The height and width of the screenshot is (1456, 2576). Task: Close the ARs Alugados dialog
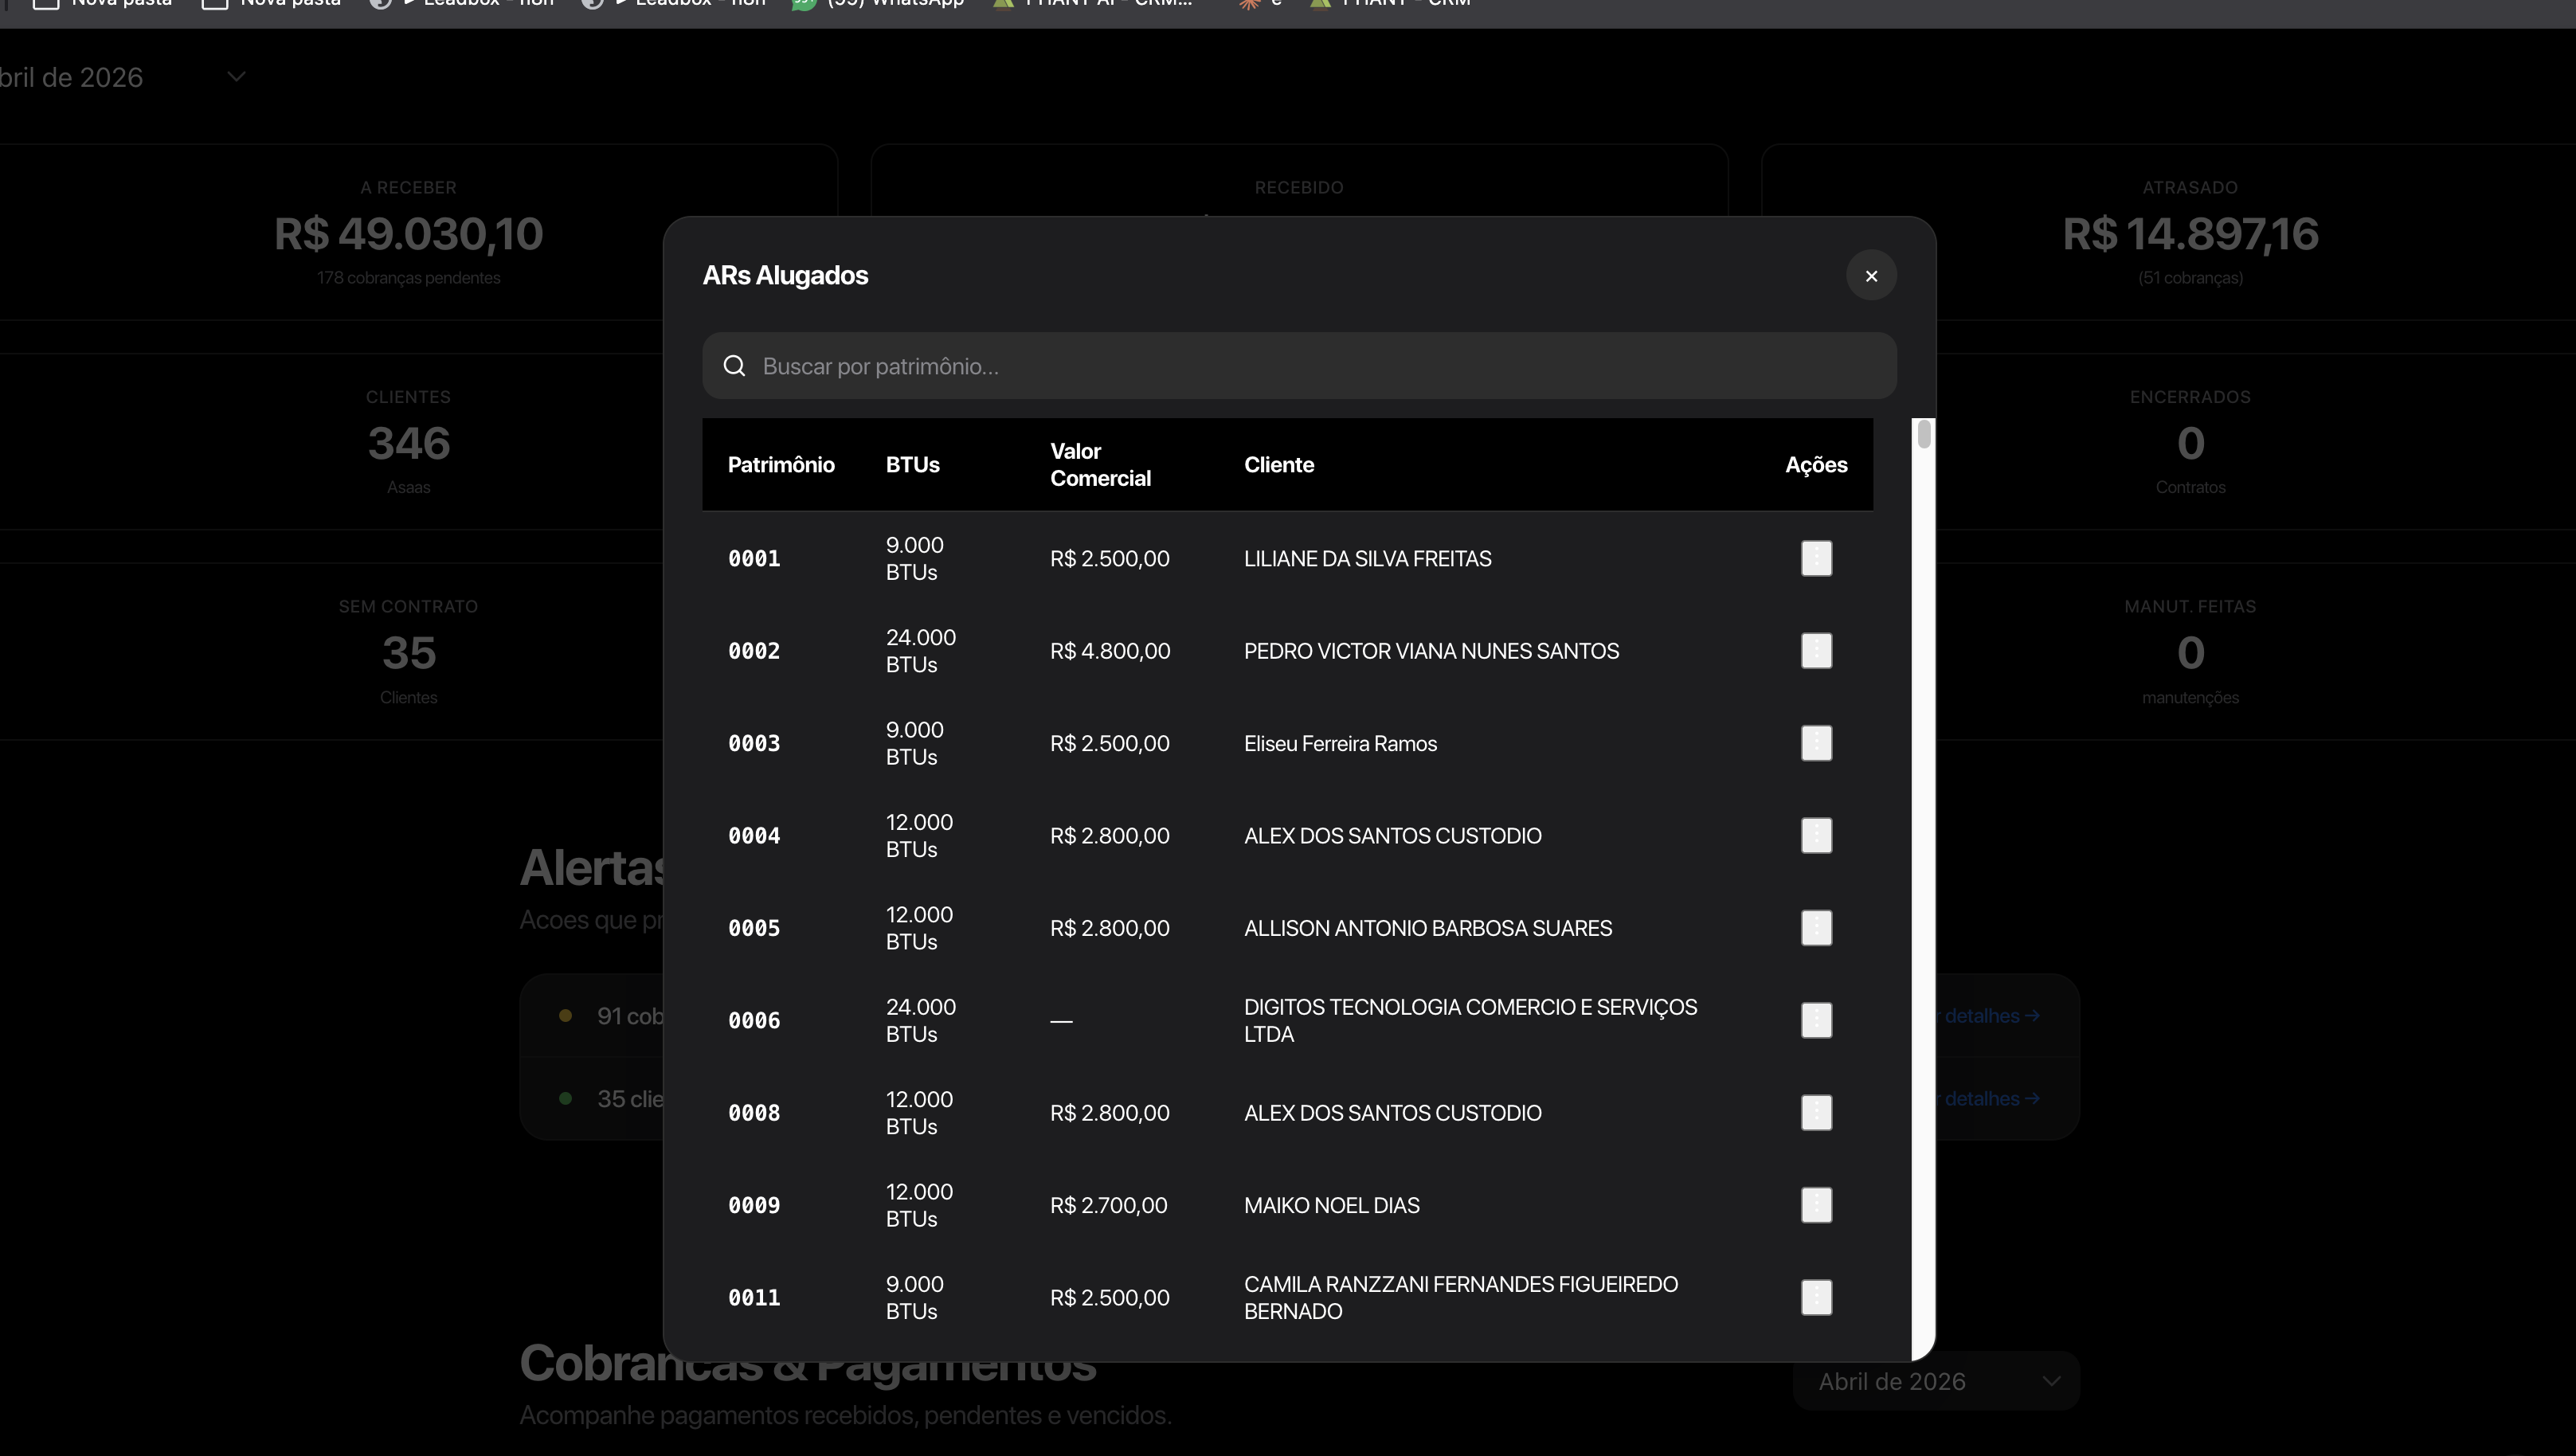(1871, 276)
